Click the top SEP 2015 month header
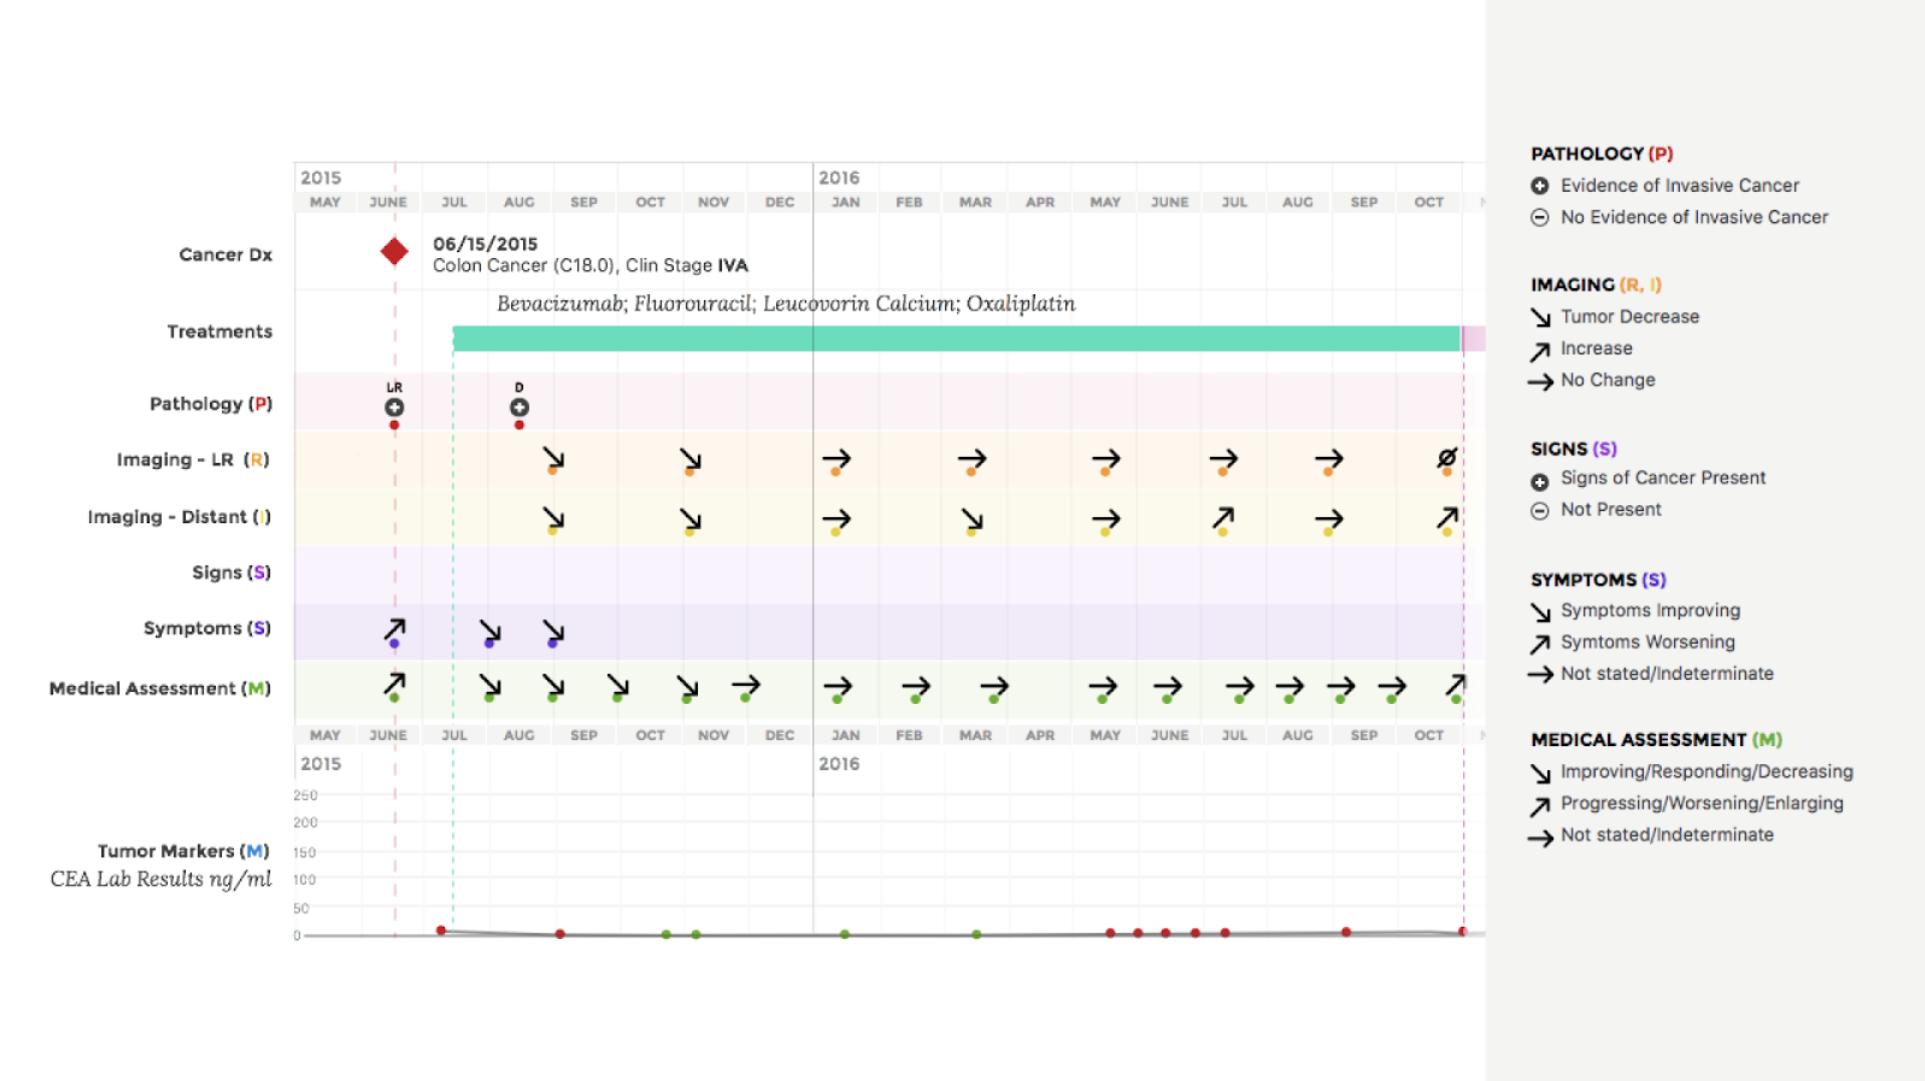The width and height of the screenshot is (1925, 1081). pos(583,202)
